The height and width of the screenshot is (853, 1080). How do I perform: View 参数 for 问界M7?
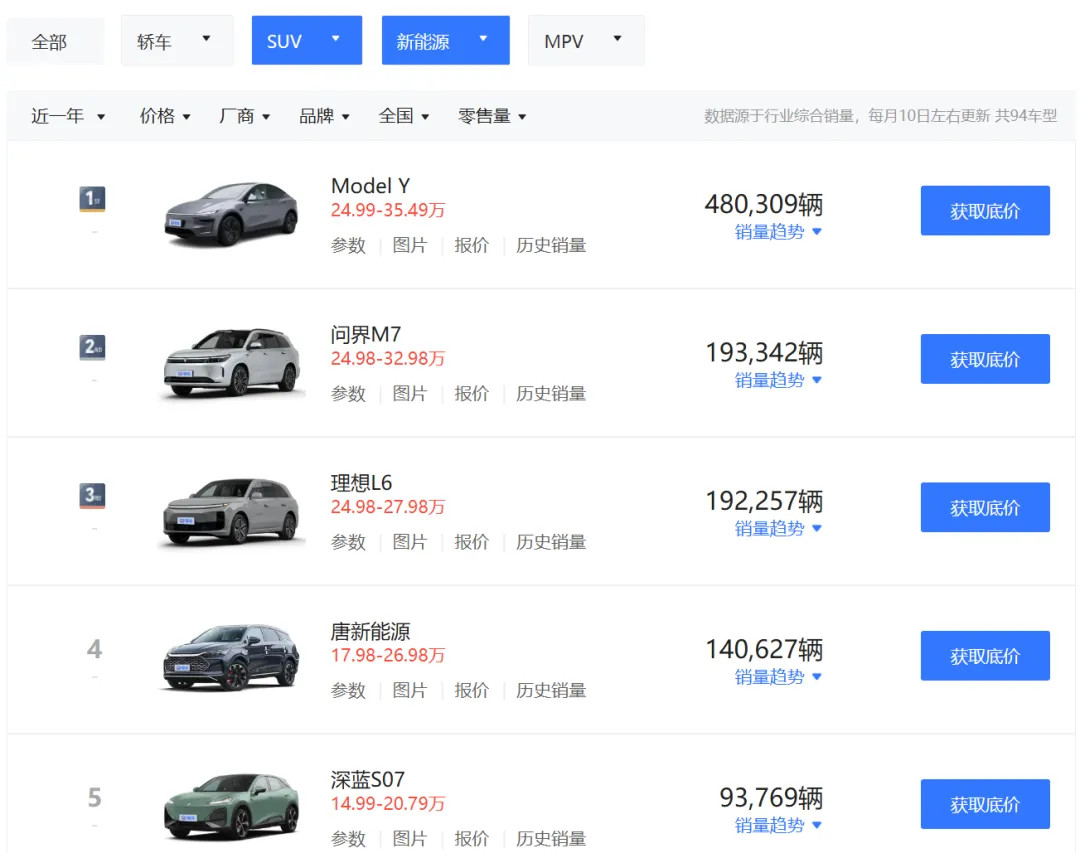click(x=349, y=393)
